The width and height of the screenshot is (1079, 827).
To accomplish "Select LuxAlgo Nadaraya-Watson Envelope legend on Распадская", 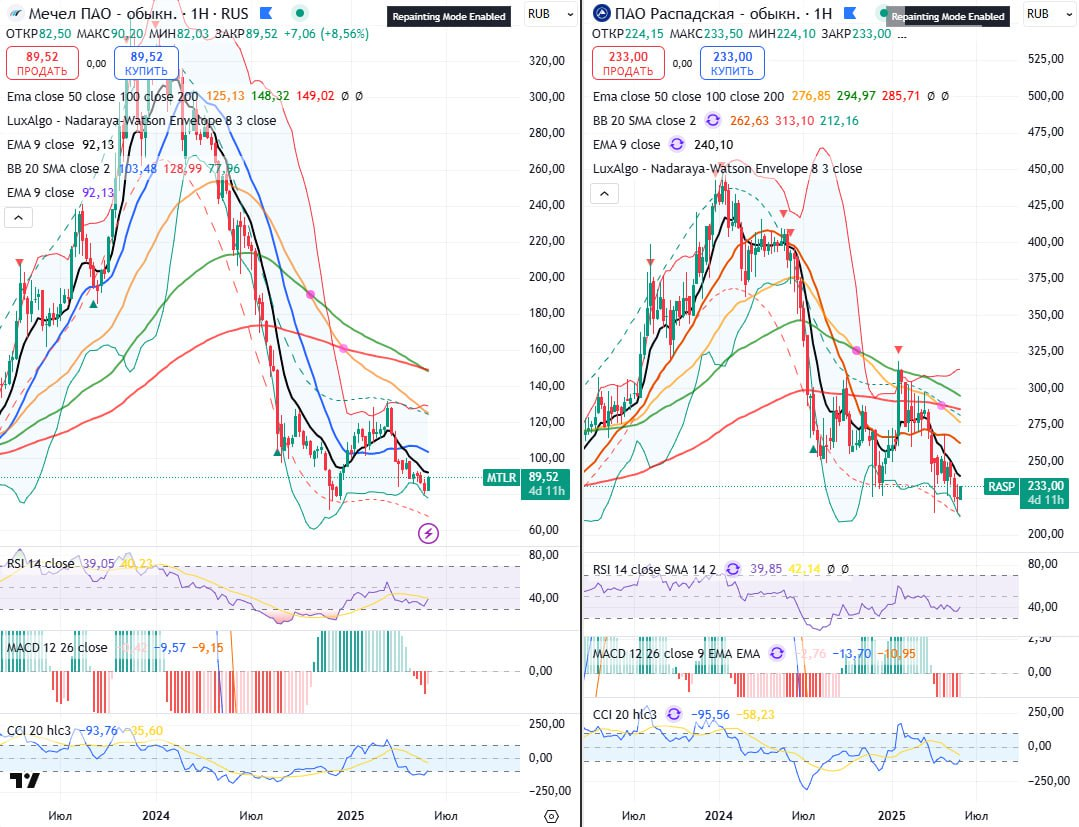I will point(727,169).
